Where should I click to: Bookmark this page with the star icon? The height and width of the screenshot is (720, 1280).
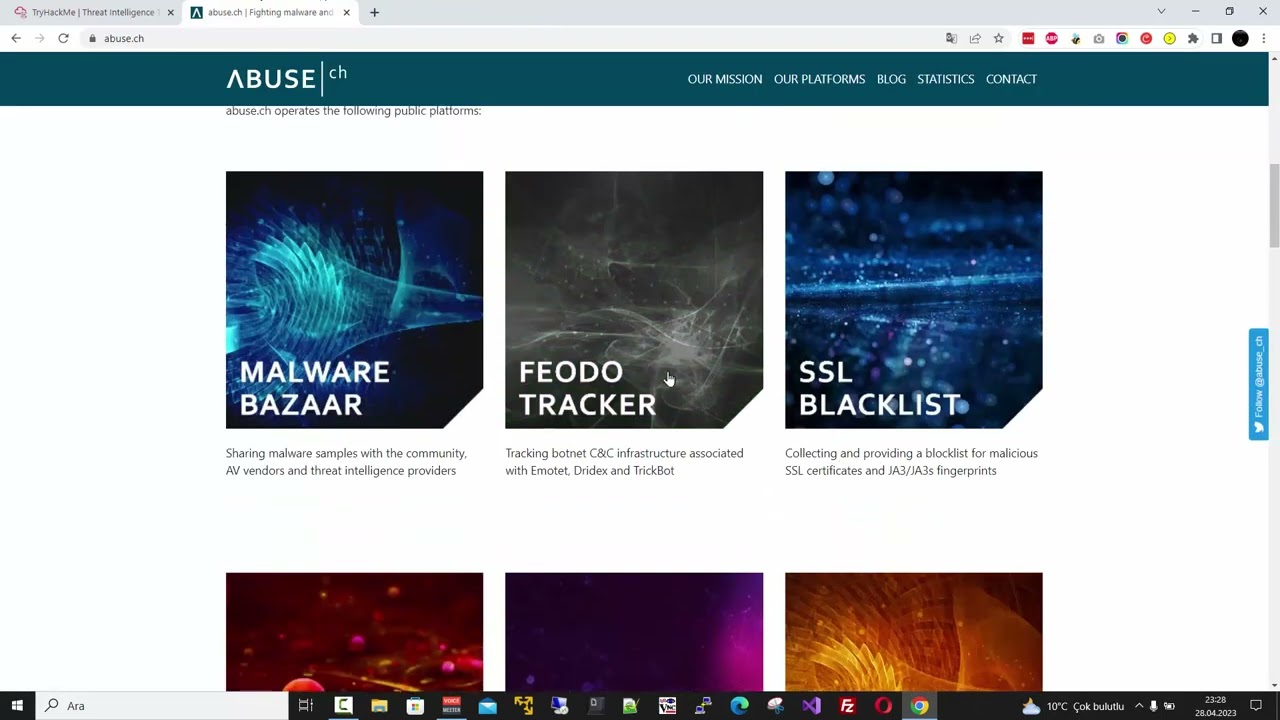pyautogui.click(x=998, y=38)
